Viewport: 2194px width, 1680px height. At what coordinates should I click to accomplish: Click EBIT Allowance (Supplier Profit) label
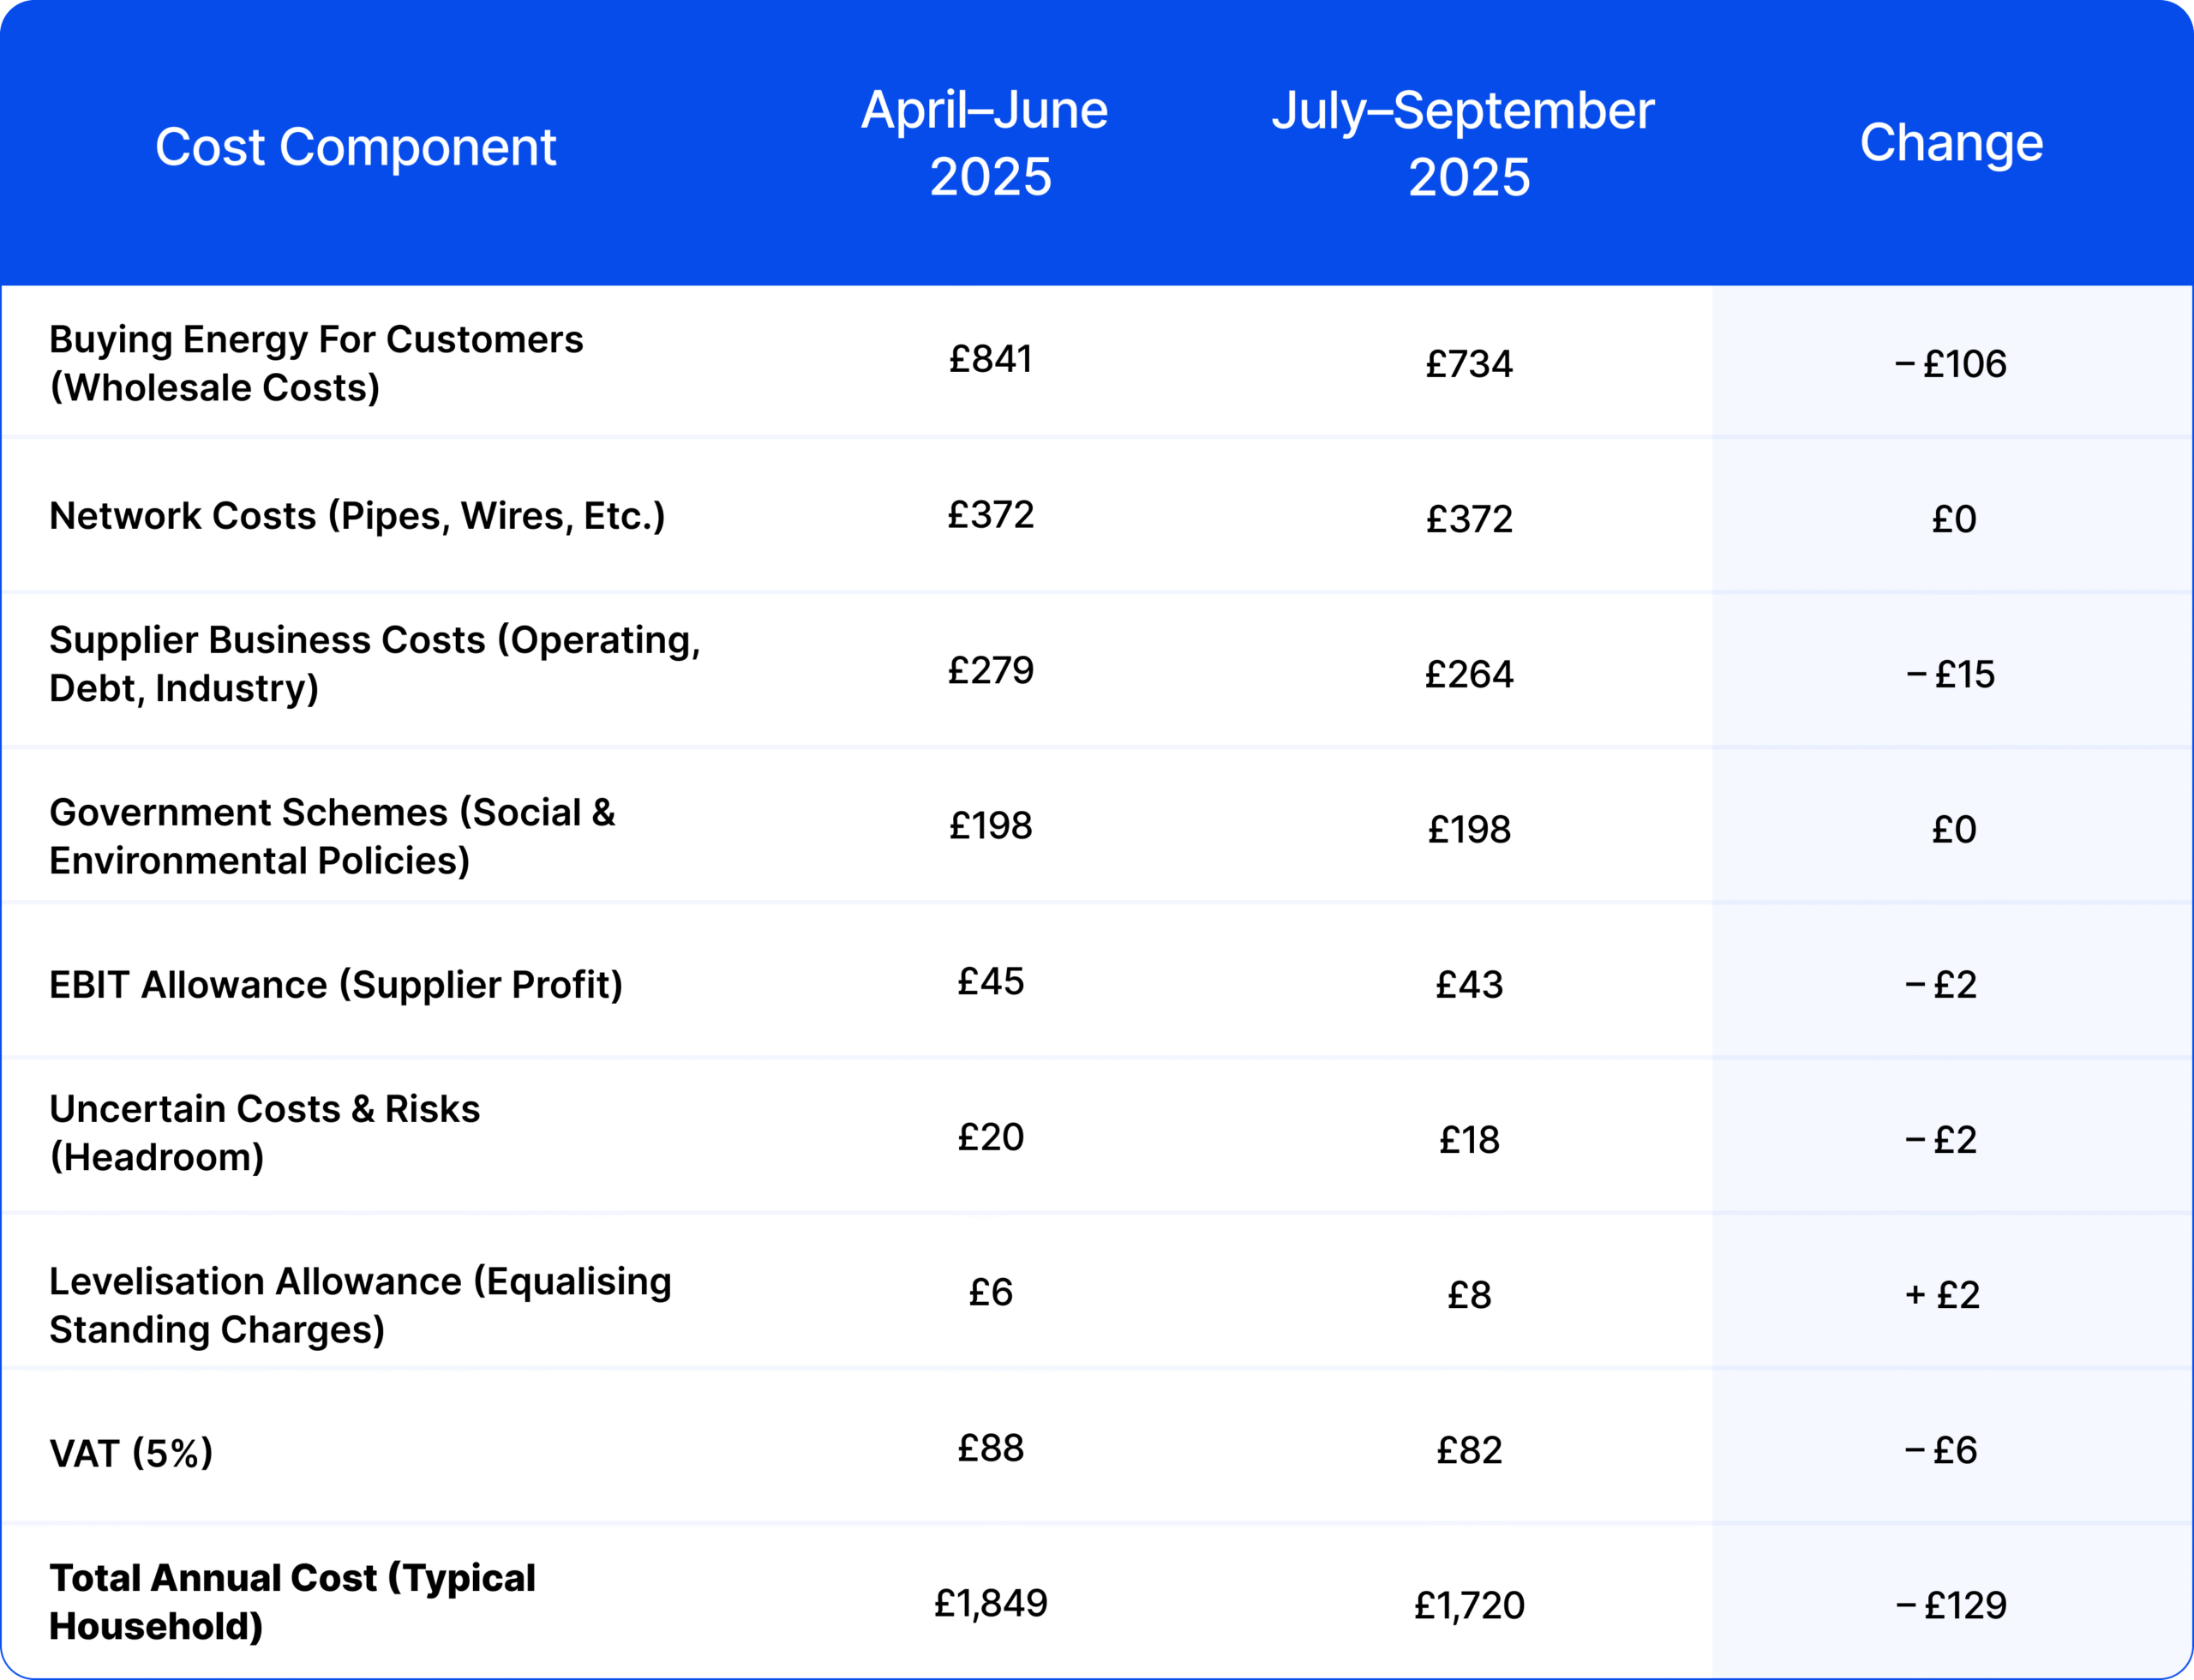coord(336,985)
